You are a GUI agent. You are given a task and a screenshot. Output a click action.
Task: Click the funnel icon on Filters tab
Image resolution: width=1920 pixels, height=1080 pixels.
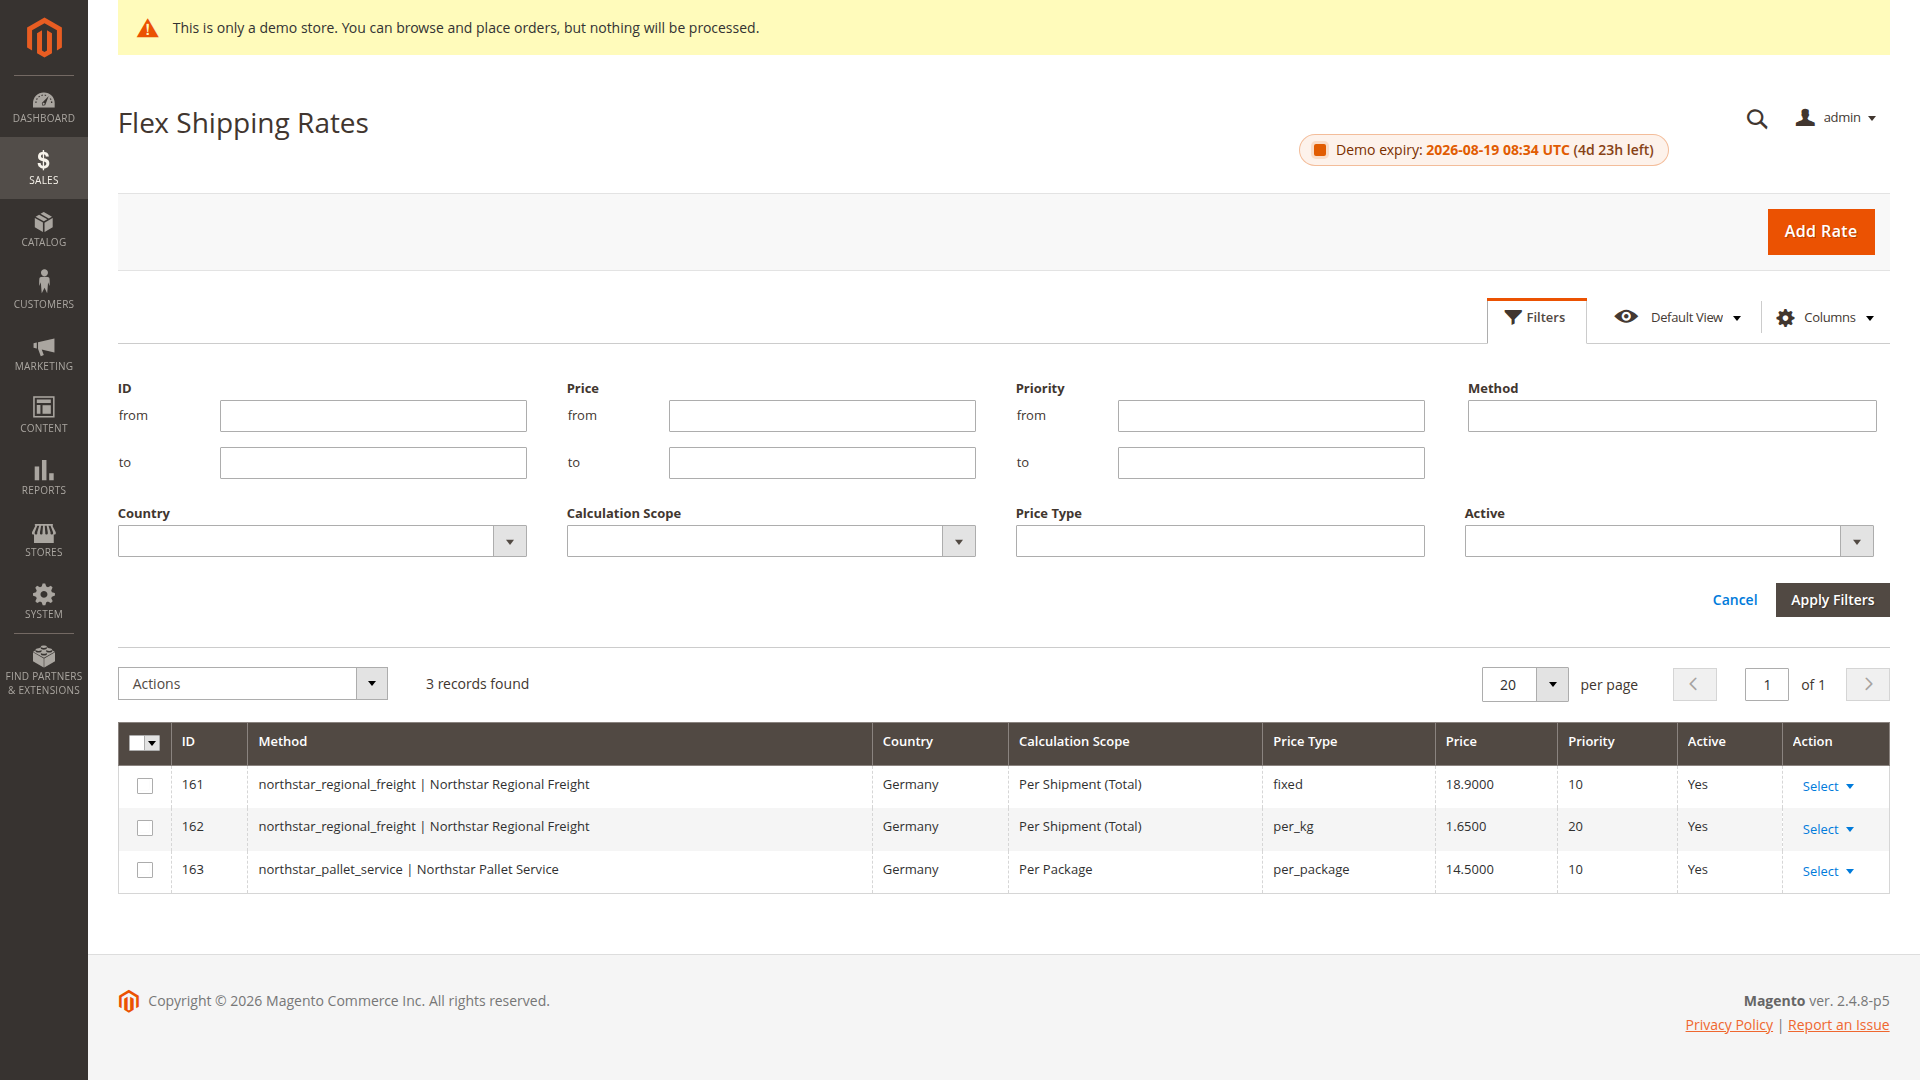click(1513, 318)
